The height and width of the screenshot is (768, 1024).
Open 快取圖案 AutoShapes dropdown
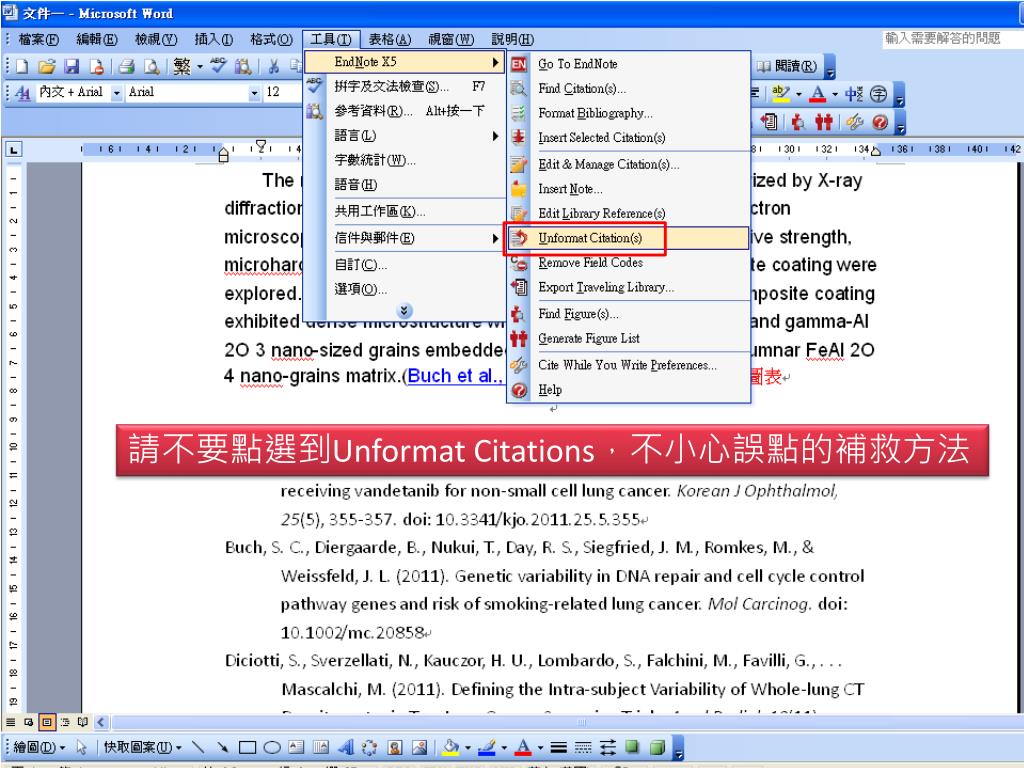(x=142, y=747)
